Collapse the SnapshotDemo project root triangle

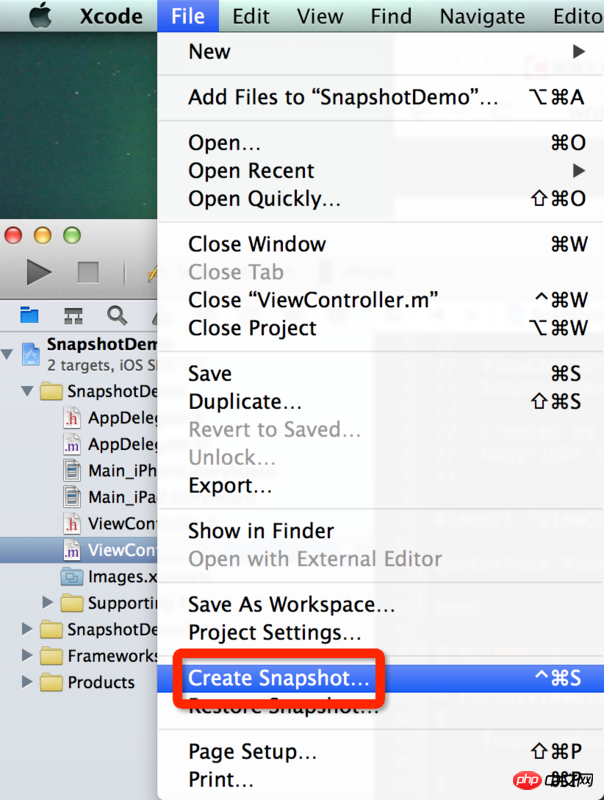[x=9, y=354]
